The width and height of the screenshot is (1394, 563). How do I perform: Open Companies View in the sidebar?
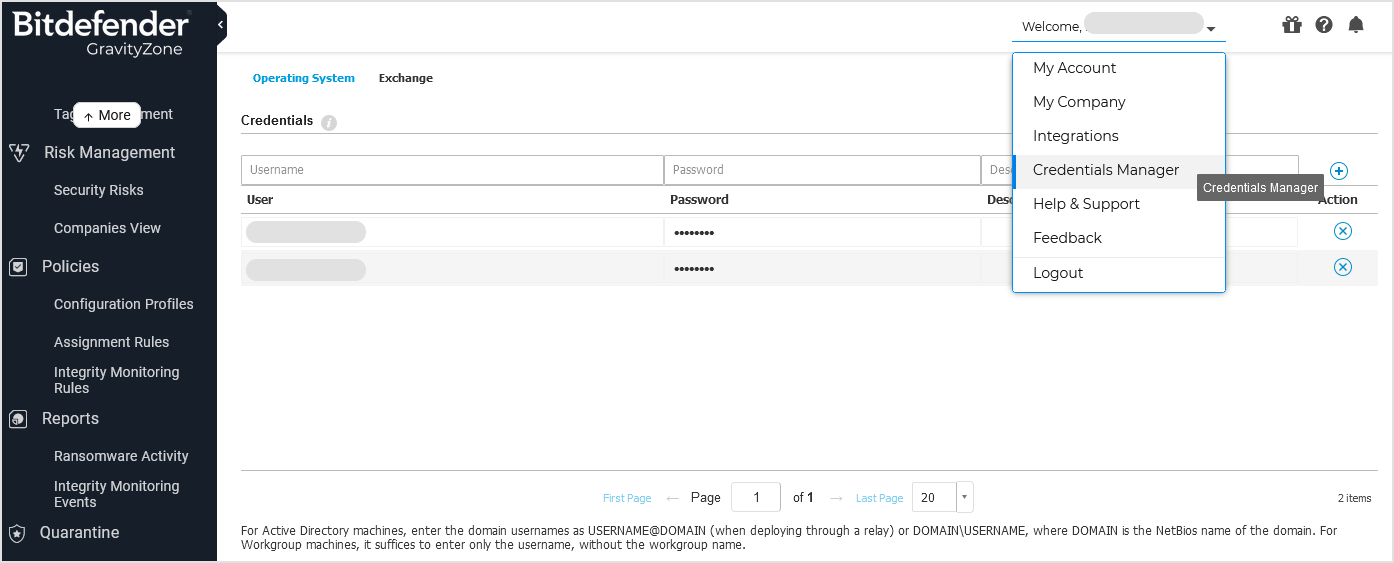click(107, 228)
